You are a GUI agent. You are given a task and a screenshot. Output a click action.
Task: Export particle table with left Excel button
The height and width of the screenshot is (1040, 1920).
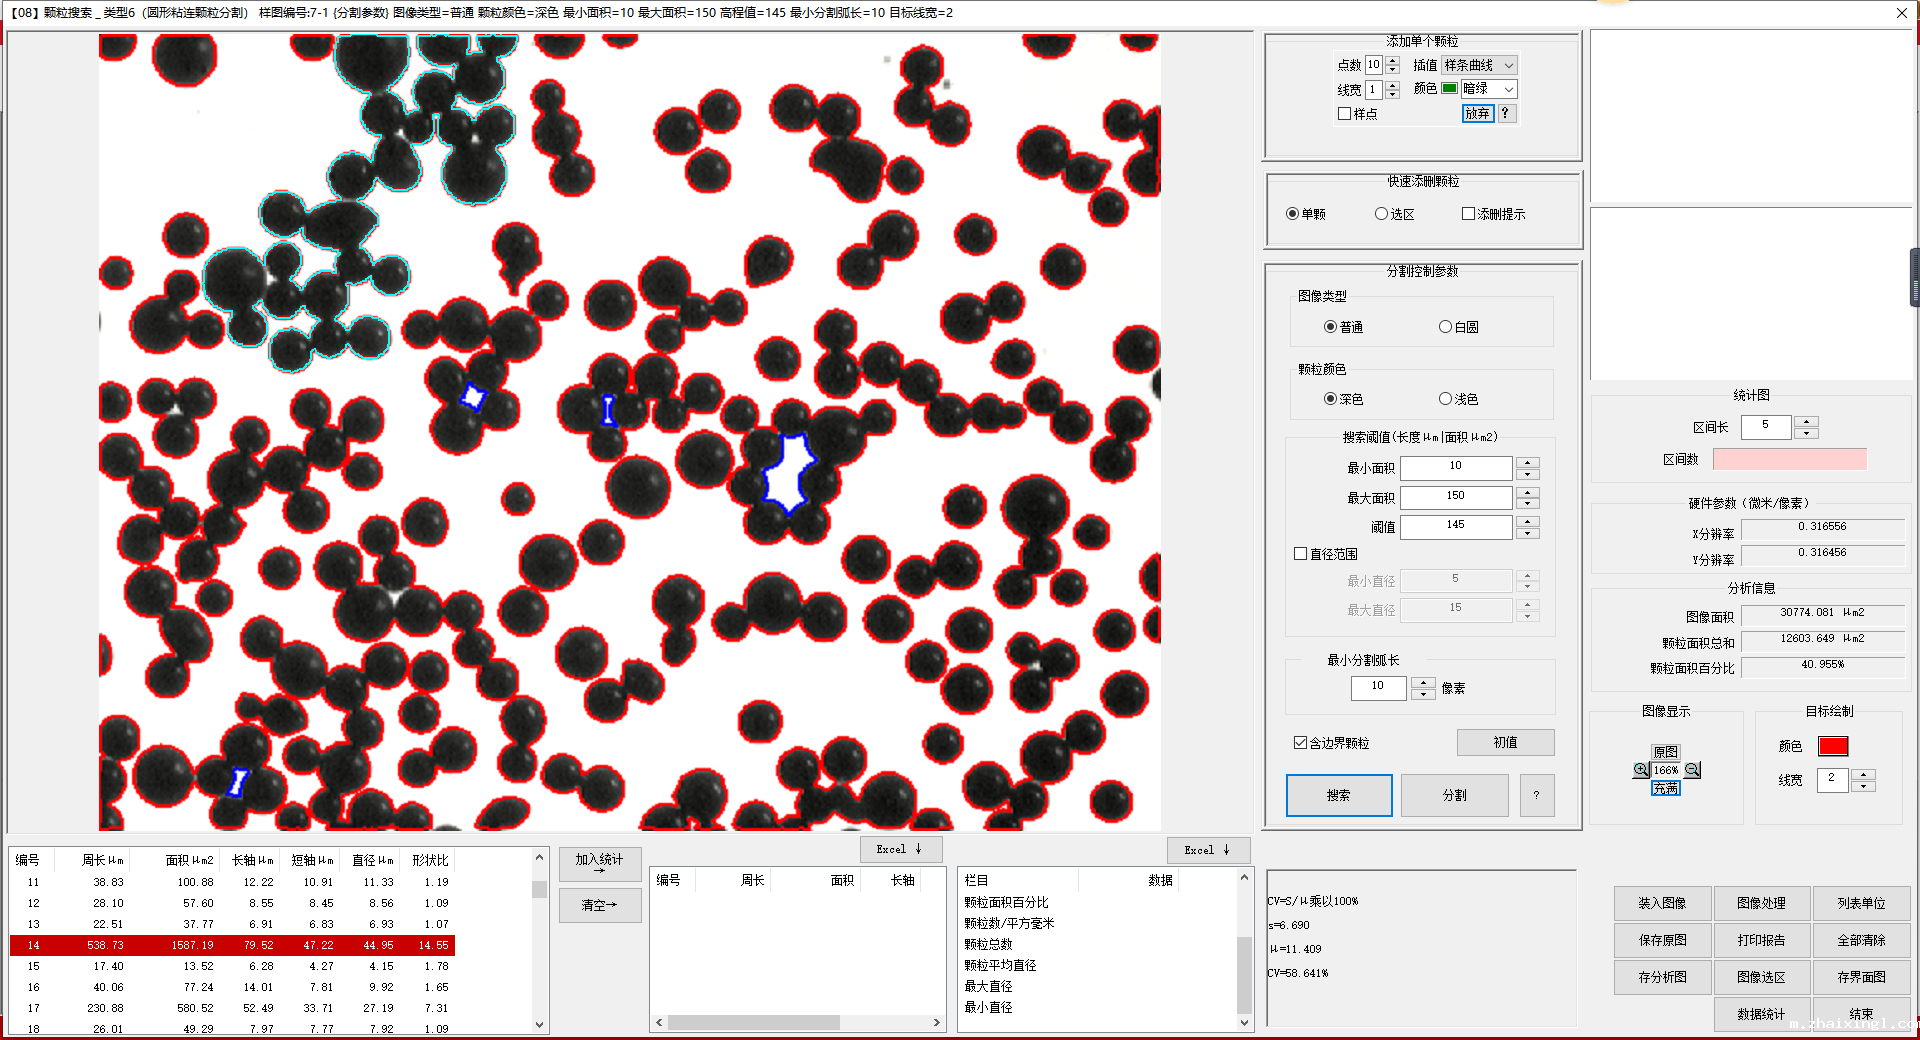899,849
